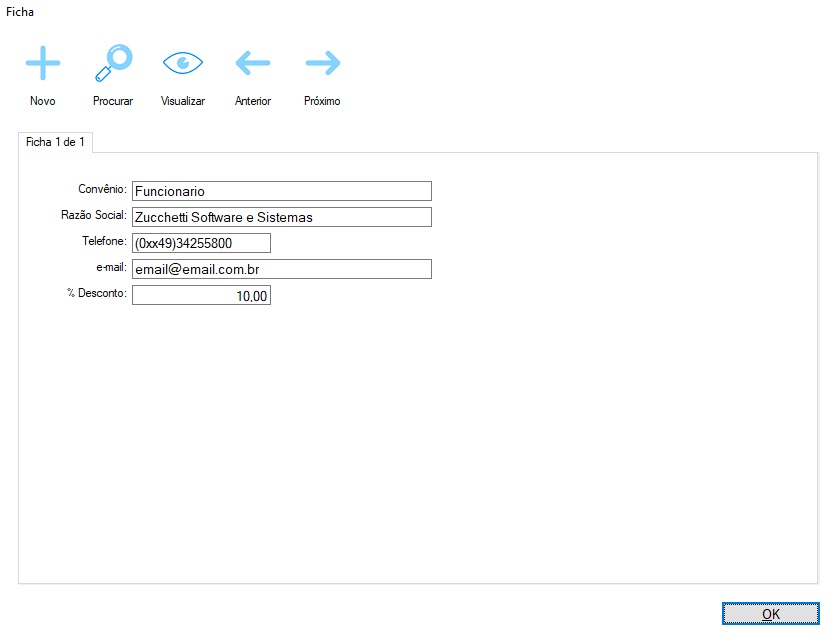Click the % Desconto value field
This screenshot has width=837, height=641.
pyautogui.click(x=201, y=296)
